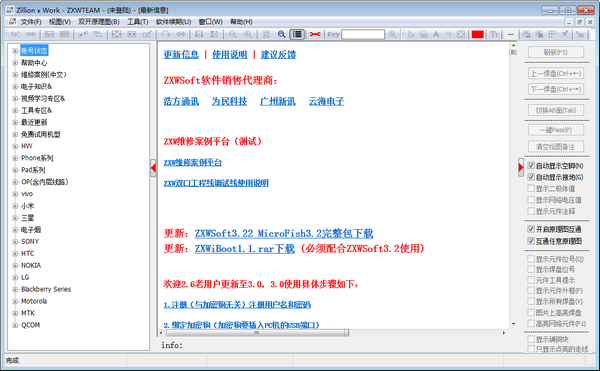This screenshot has height=371, width=600.
Task: Click the edit pencil box icon
Action: click(x=147, y=34)
